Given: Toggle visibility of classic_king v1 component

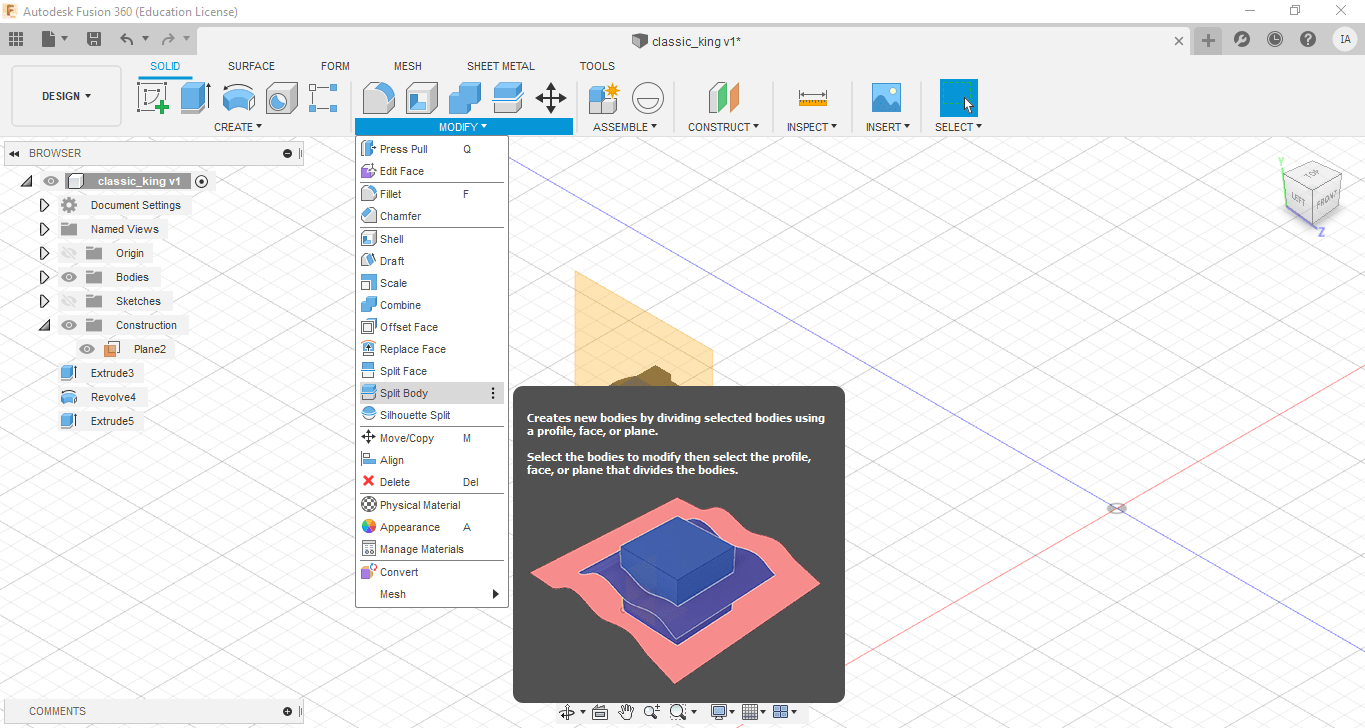Looking at the screenshot, I should (51, 181).
